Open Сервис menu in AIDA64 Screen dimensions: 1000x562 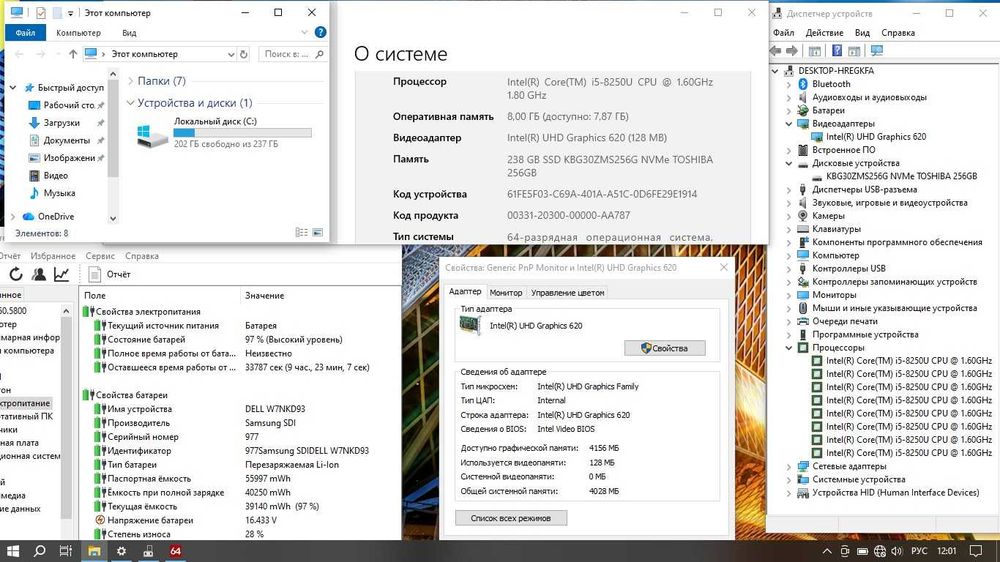100,256
